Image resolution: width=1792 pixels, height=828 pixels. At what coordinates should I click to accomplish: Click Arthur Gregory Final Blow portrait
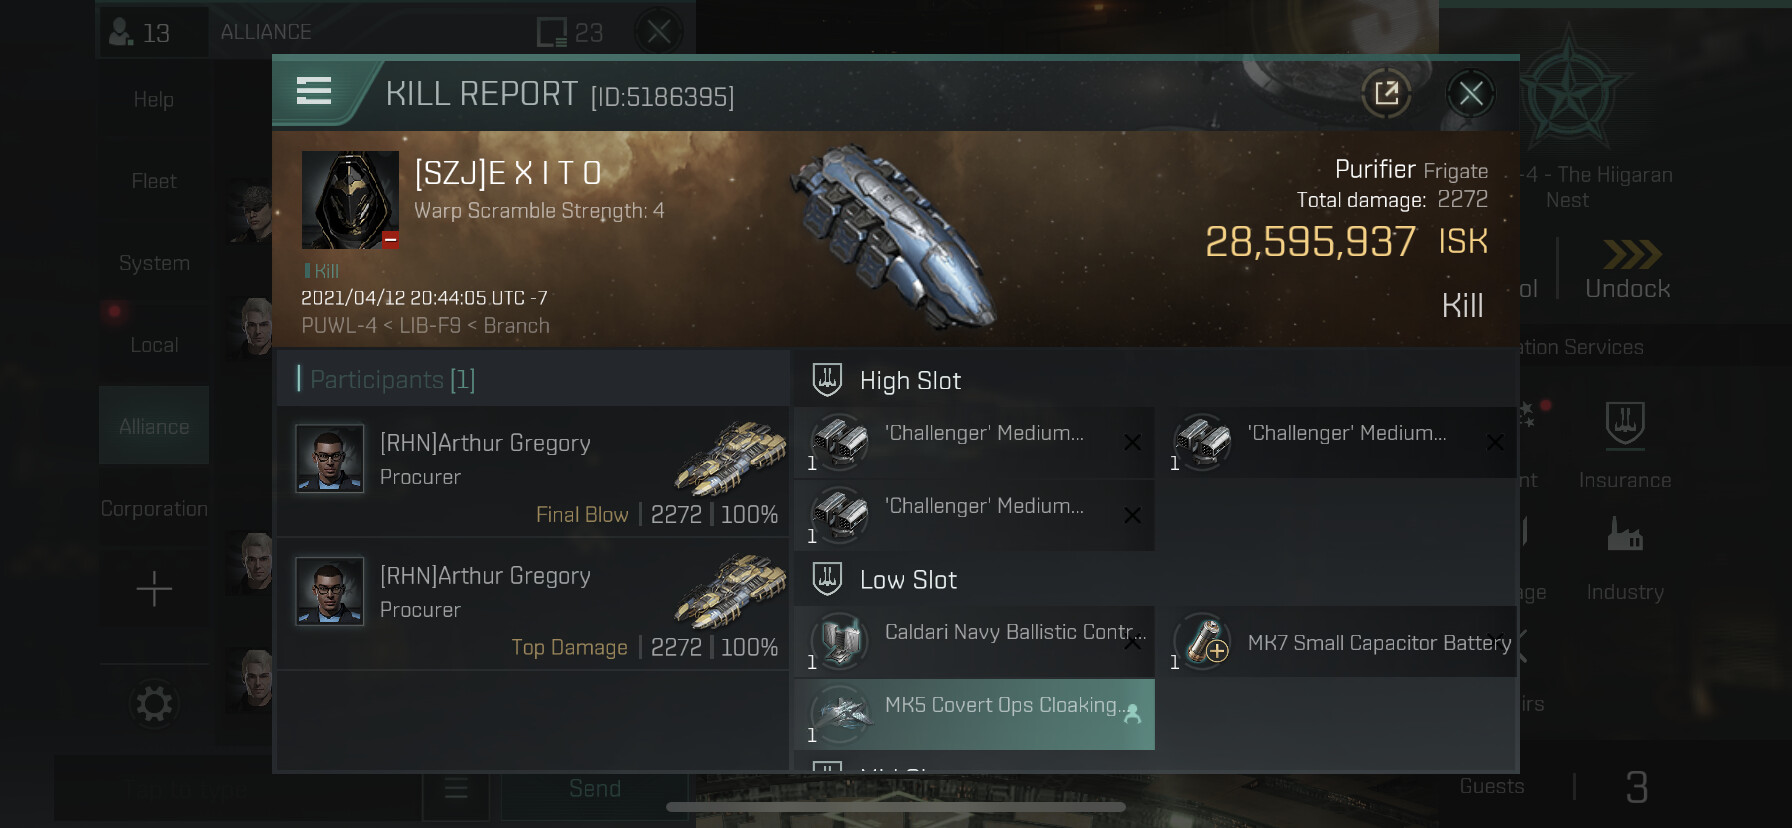click(330, 458)
